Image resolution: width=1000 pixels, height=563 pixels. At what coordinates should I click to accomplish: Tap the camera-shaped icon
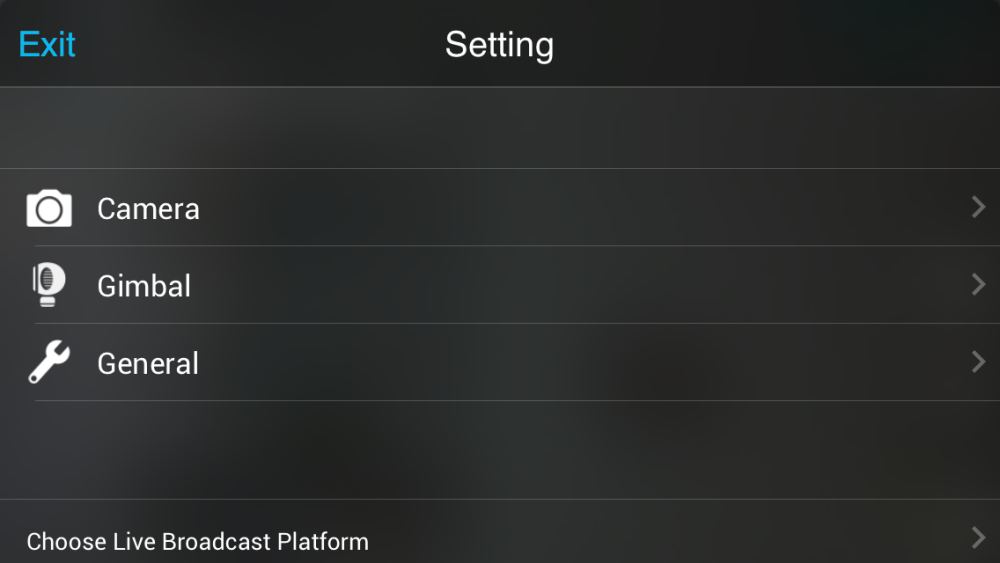[49, 208]
